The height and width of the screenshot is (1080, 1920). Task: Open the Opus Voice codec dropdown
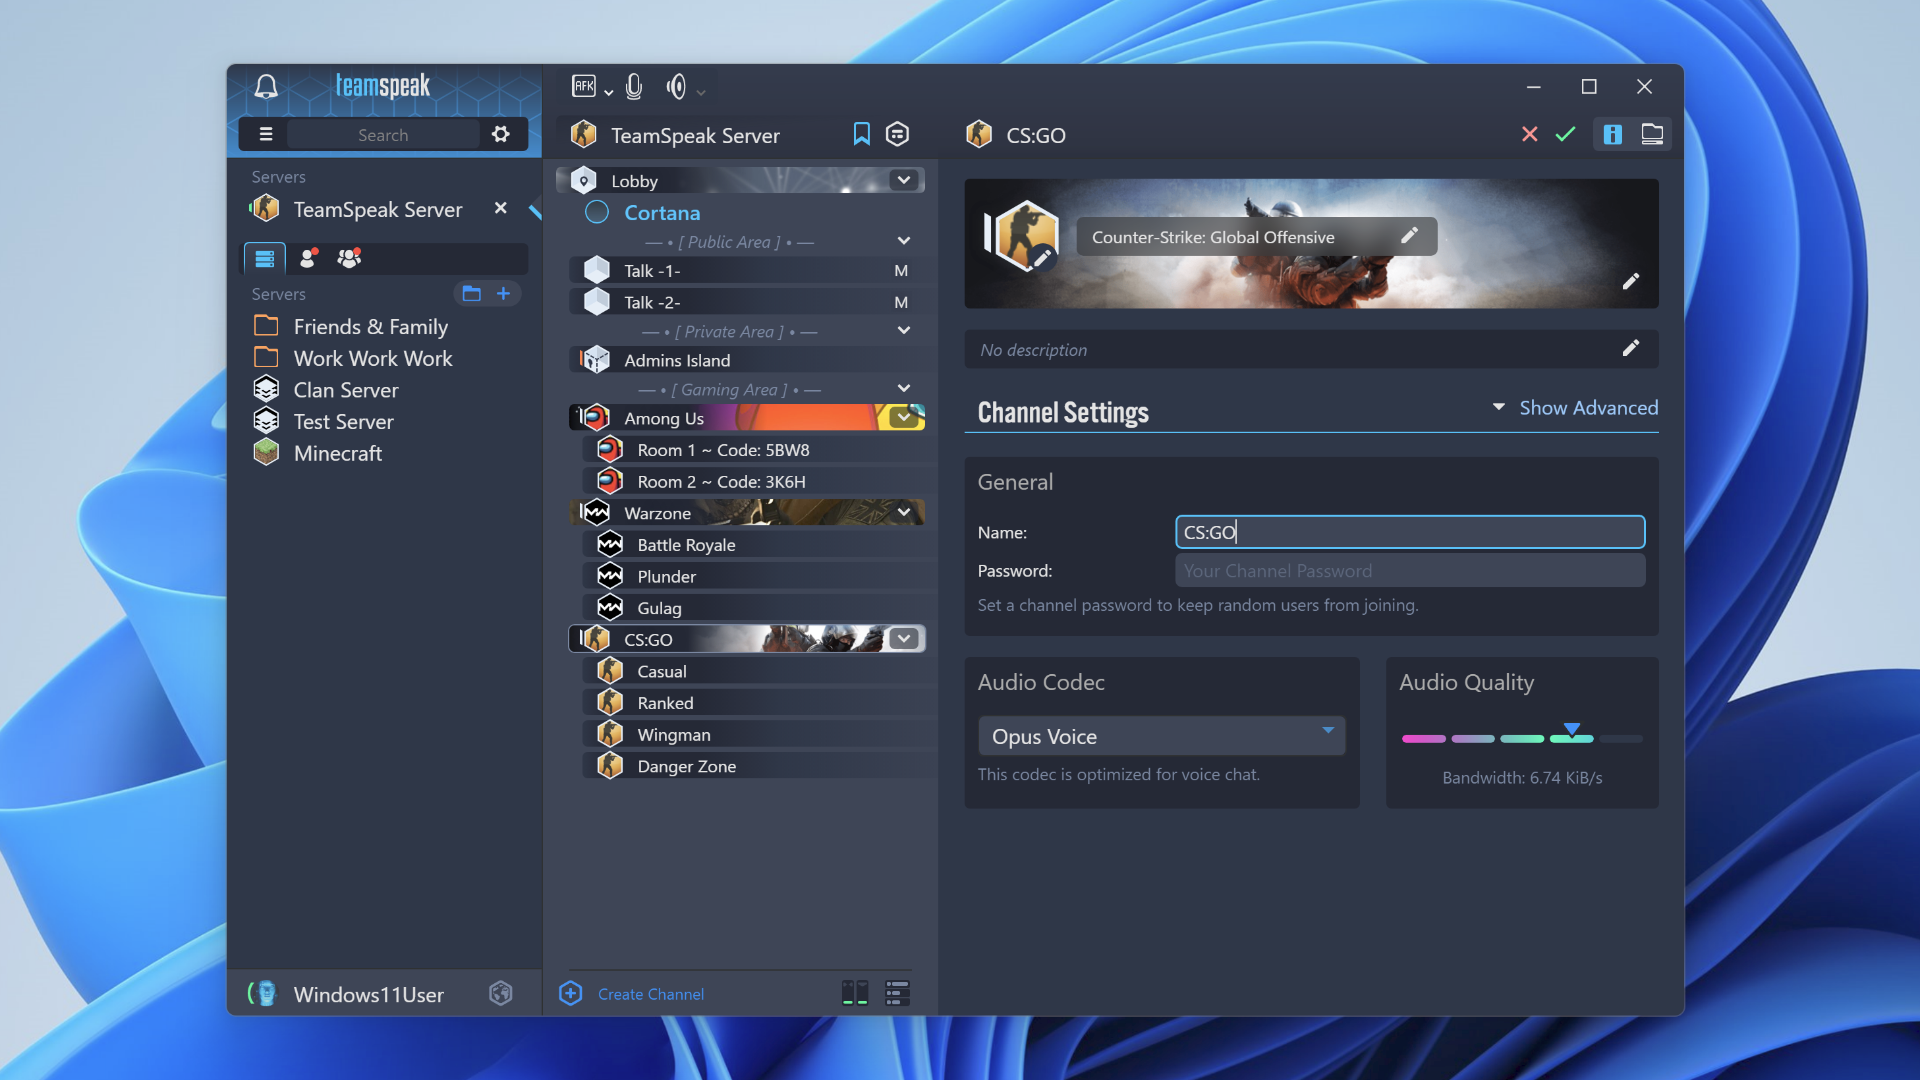click(1161, 735)
